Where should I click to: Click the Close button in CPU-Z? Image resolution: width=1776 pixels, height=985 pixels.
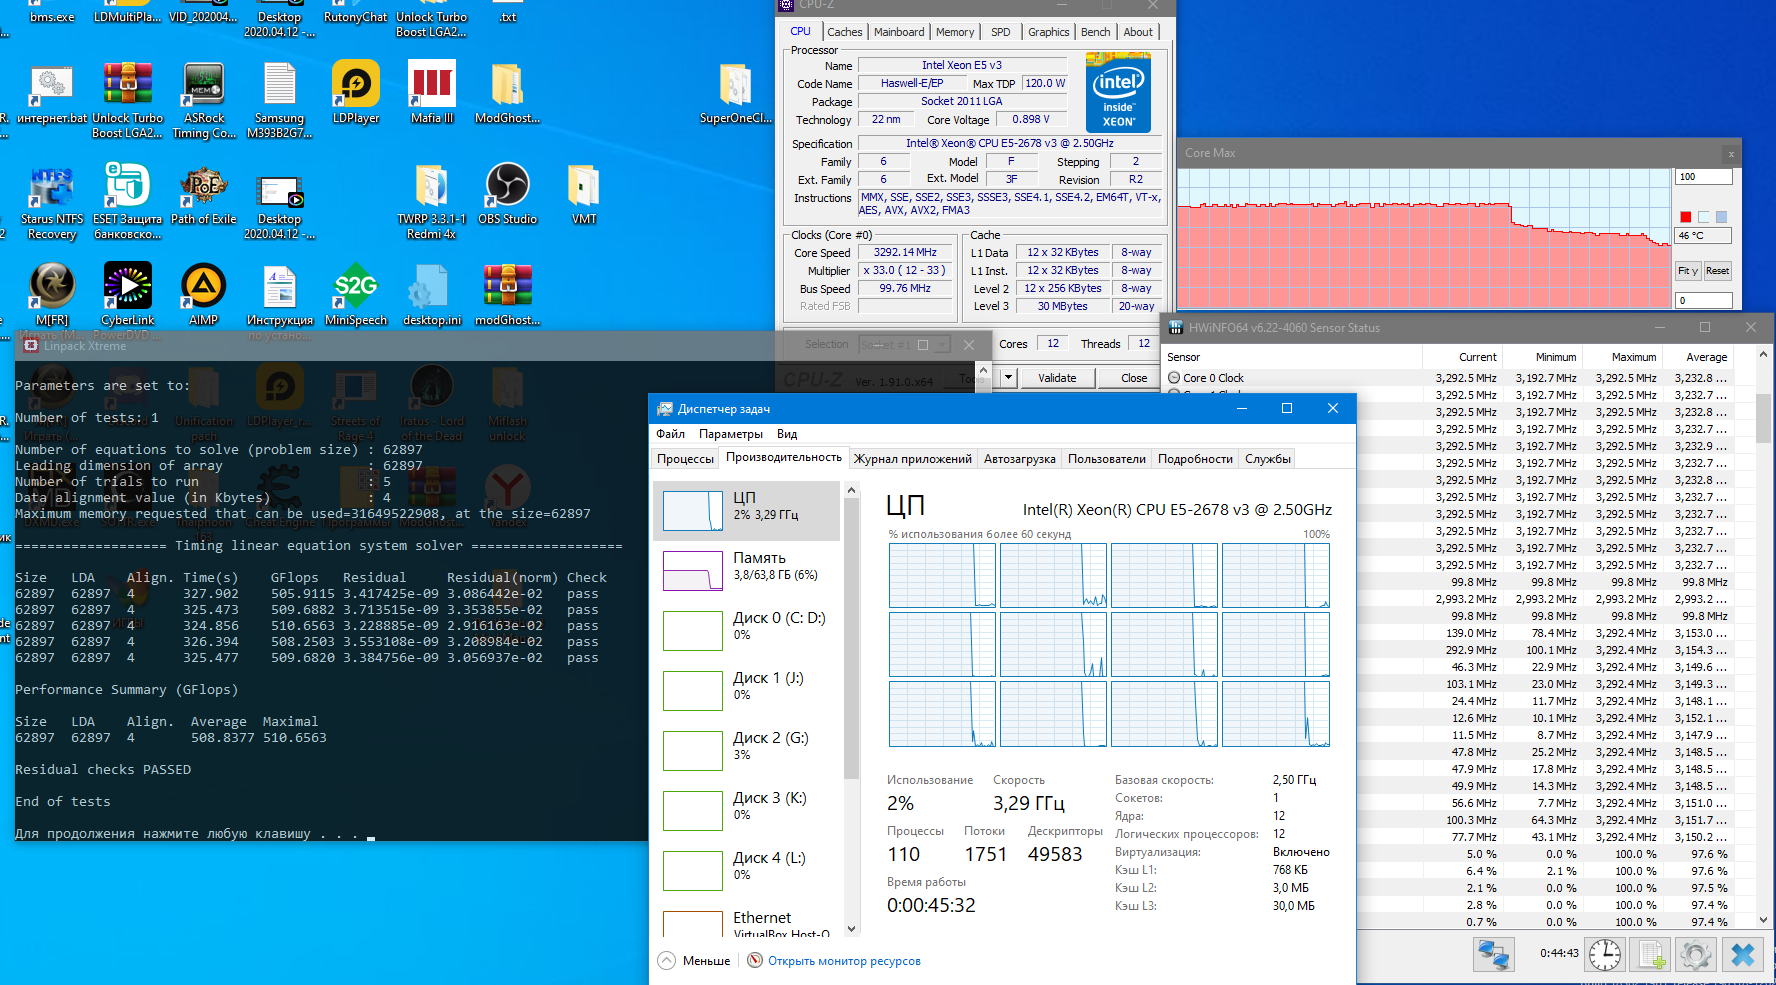1134,378
